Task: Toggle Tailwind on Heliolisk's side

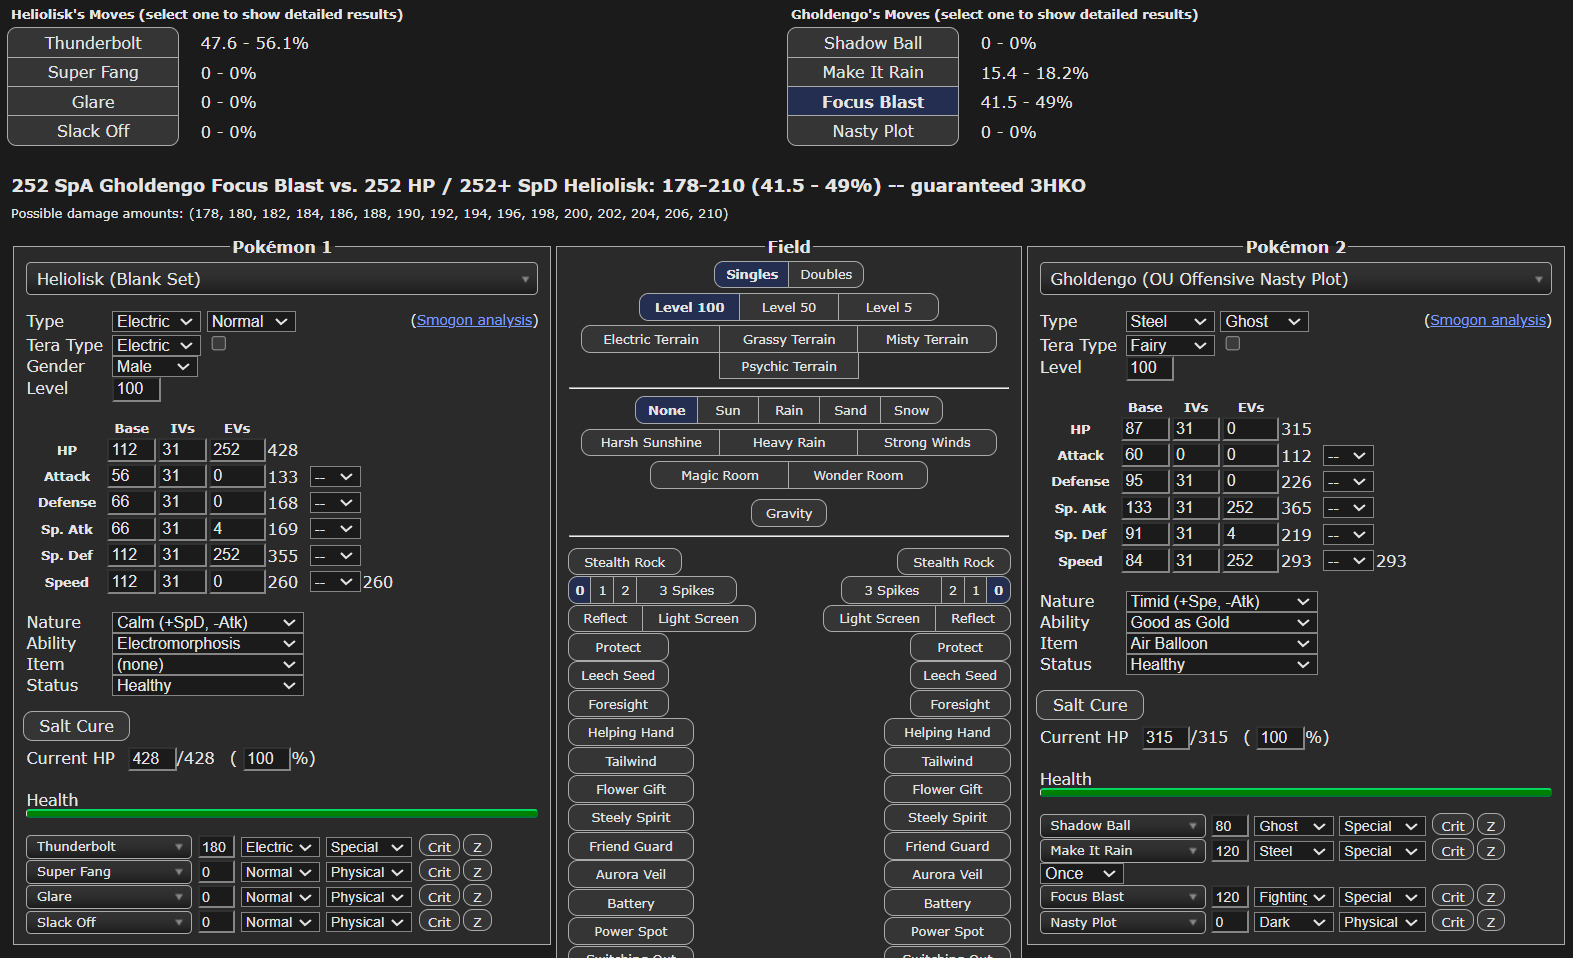Action: [631, 761]
